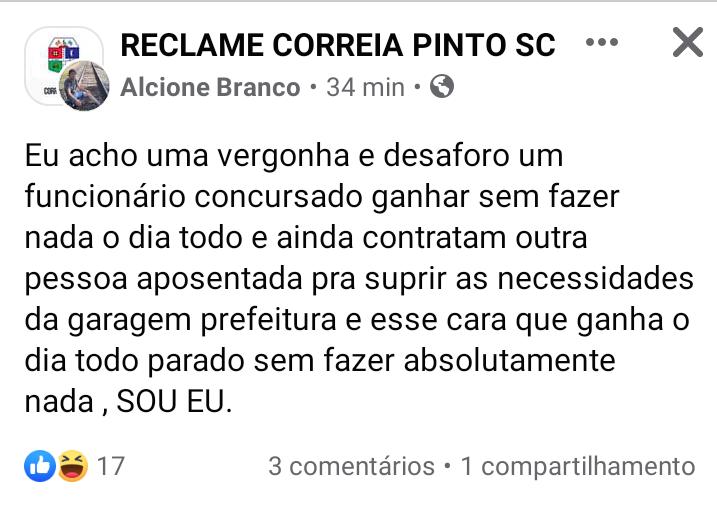Click Alcione Branco's small profile picture

point(83,87)
